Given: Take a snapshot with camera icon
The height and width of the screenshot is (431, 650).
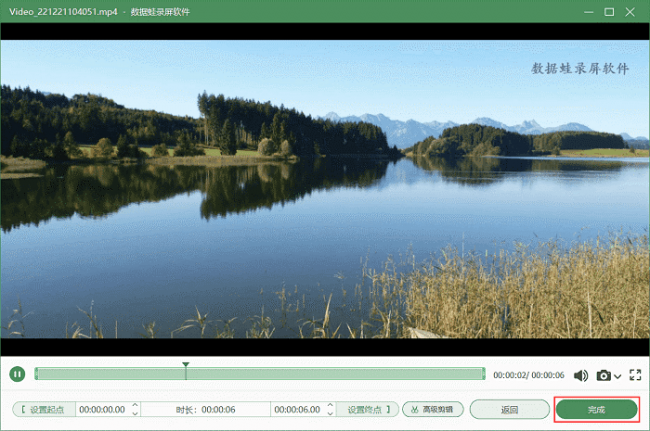Looking at the screenshot, I should pos(604,375).
